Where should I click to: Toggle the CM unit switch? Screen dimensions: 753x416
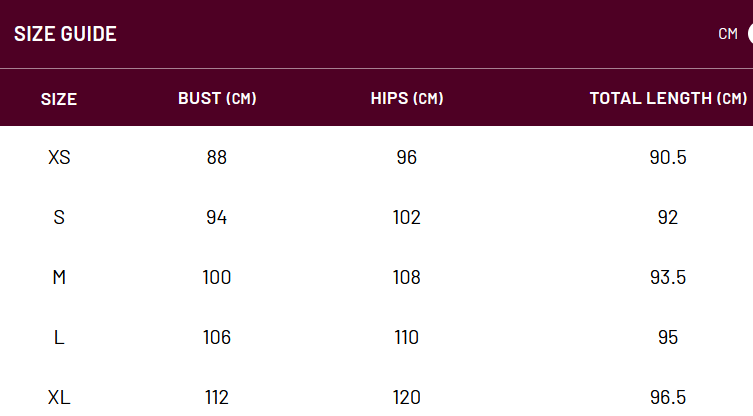point(750,34)
